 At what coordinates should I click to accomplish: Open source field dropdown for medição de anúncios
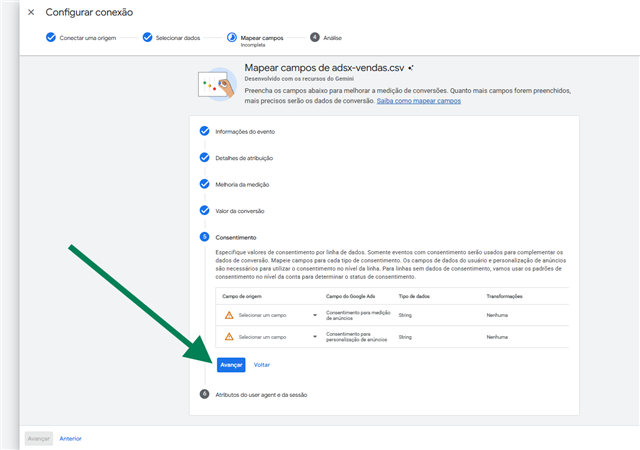278,315
